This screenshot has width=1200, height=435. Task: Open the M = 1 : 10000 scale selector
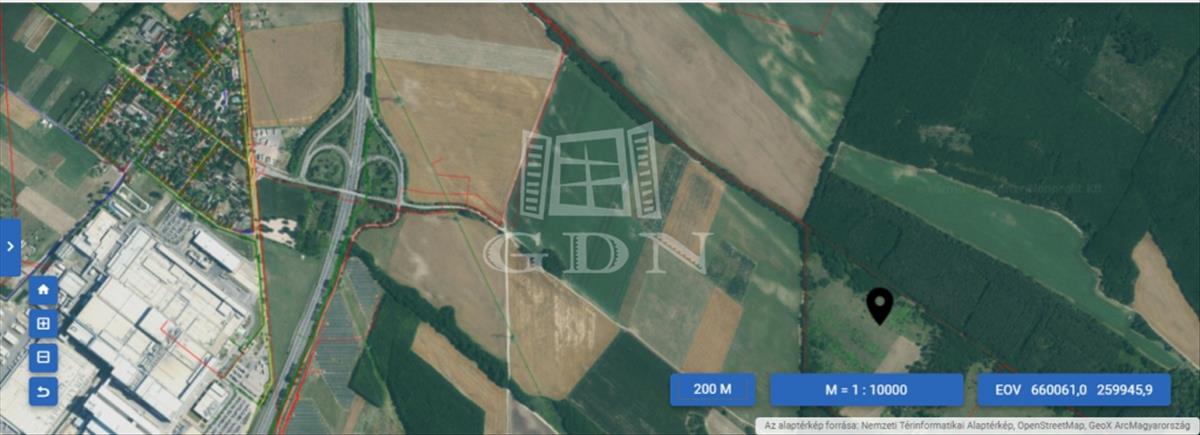[867, 390]
